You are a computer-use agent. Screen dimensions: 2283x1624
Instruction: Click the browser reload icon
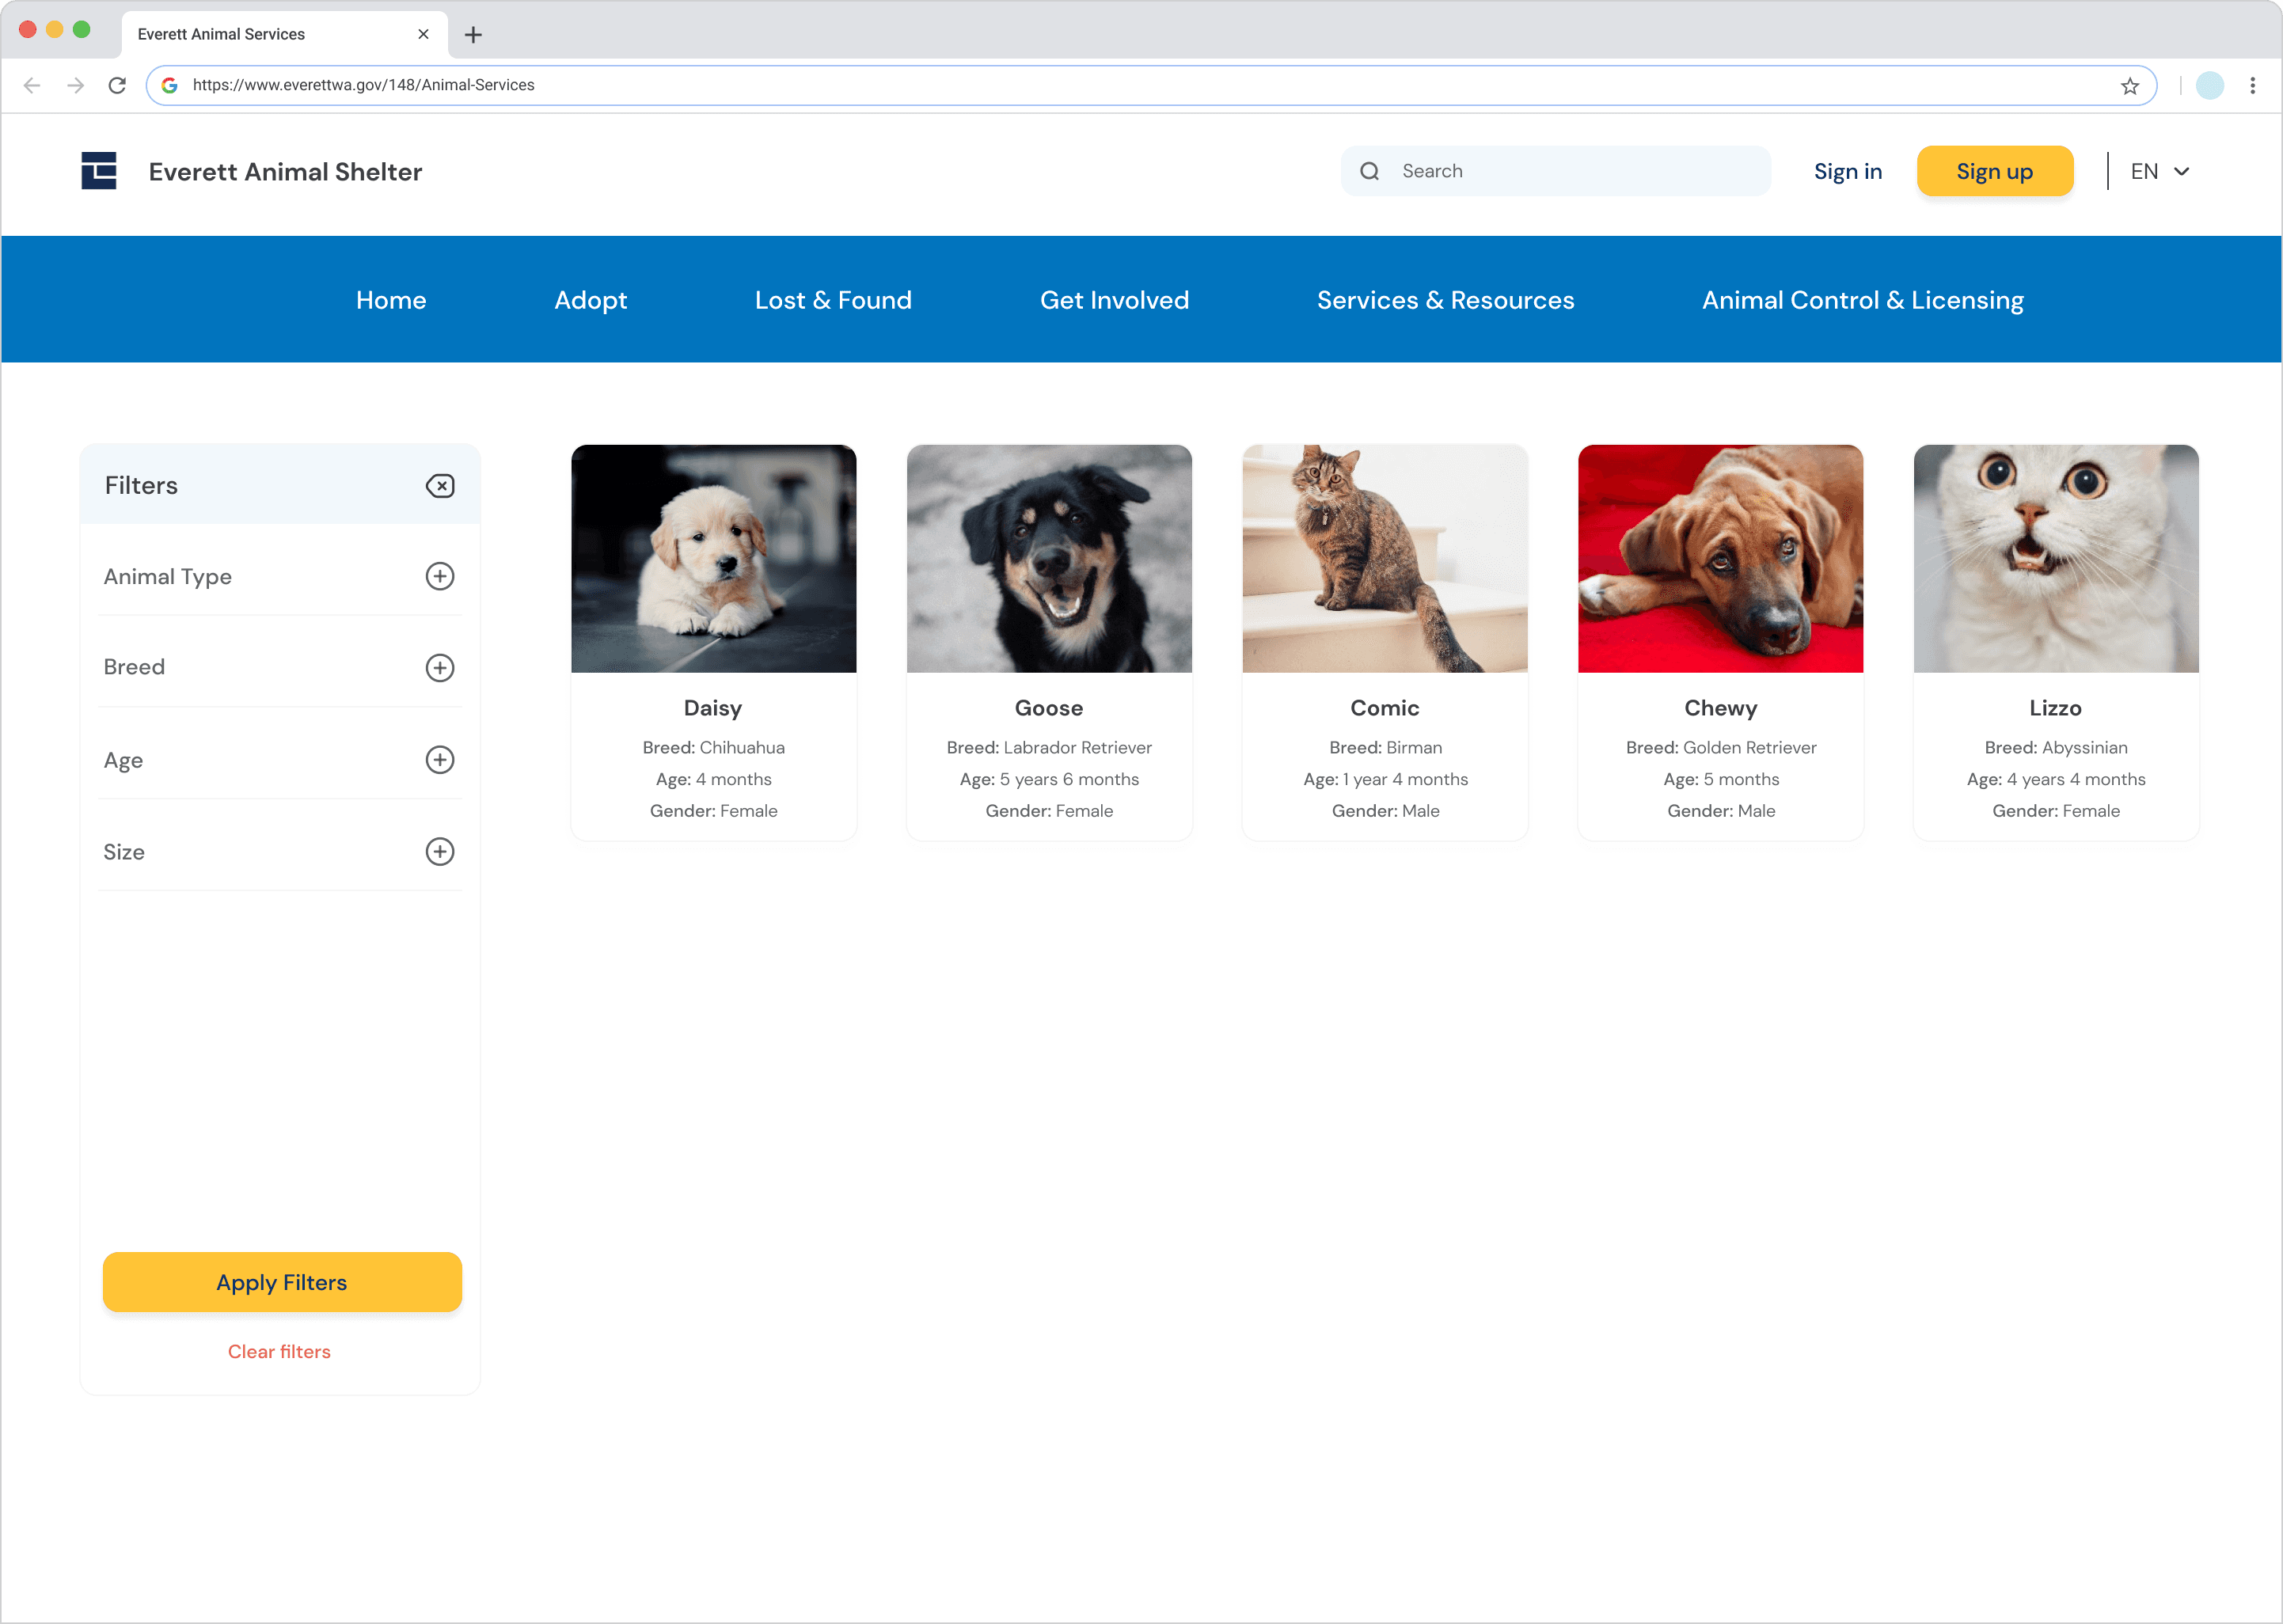pyautogui.click(x=117, y=86)
